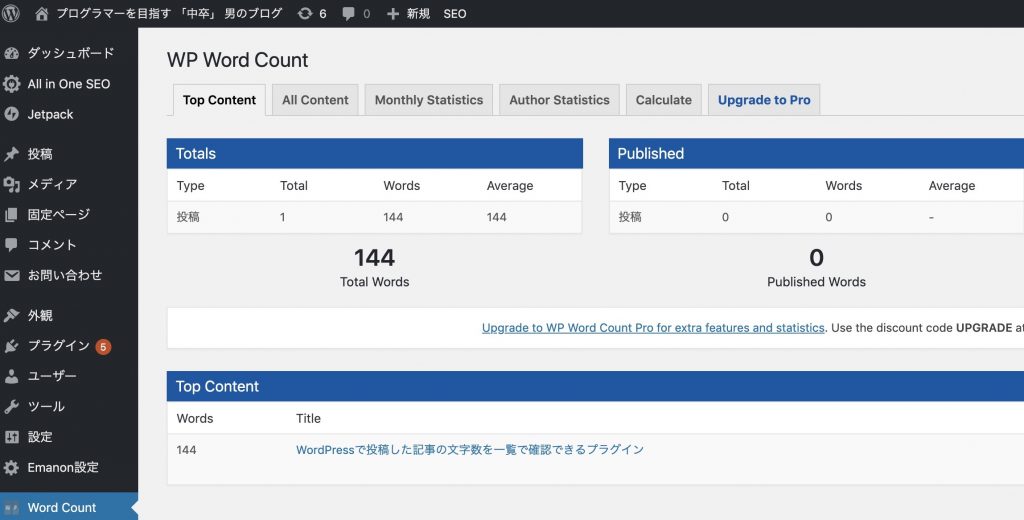Click the Top Content panel header

coord(596,386)
